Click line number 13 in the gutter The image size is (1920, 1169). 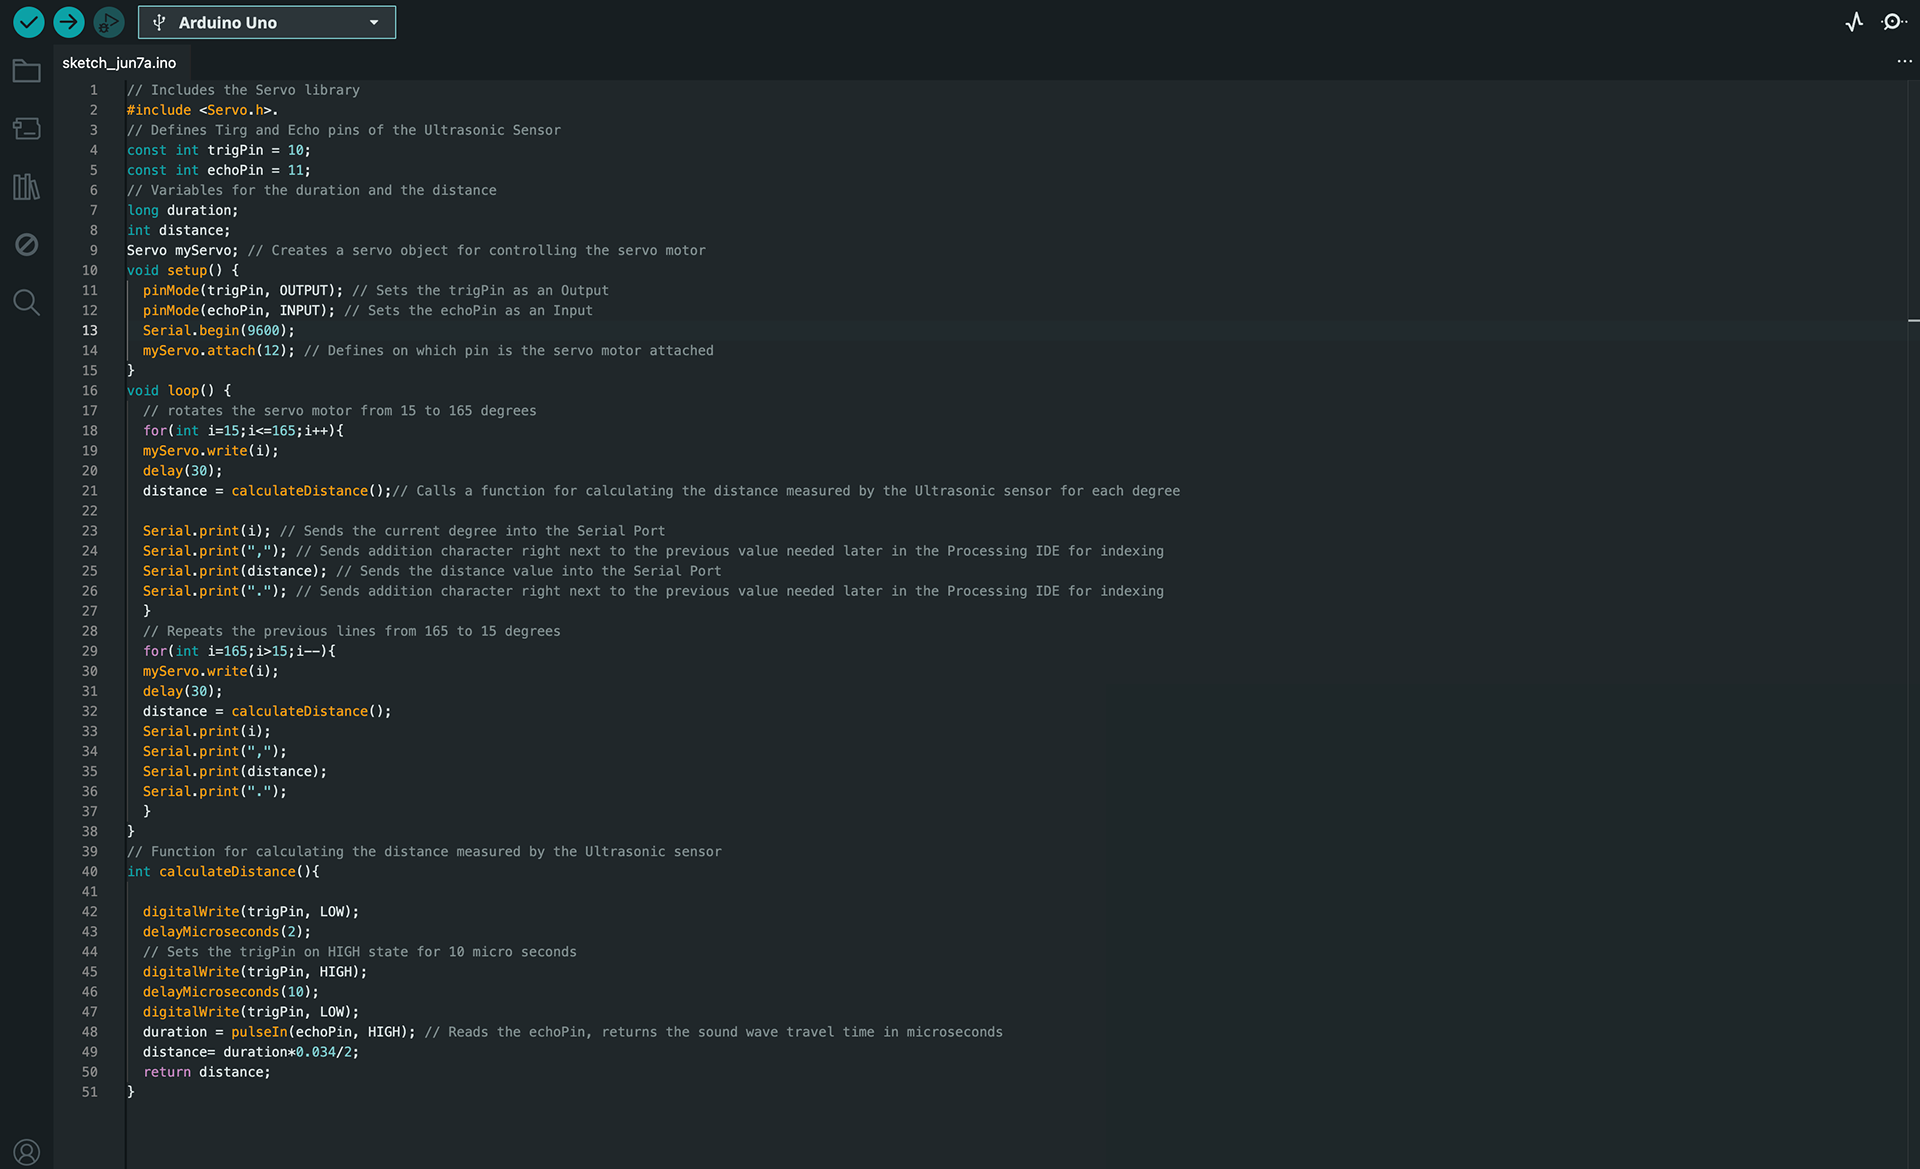click(x=90, y=330)
